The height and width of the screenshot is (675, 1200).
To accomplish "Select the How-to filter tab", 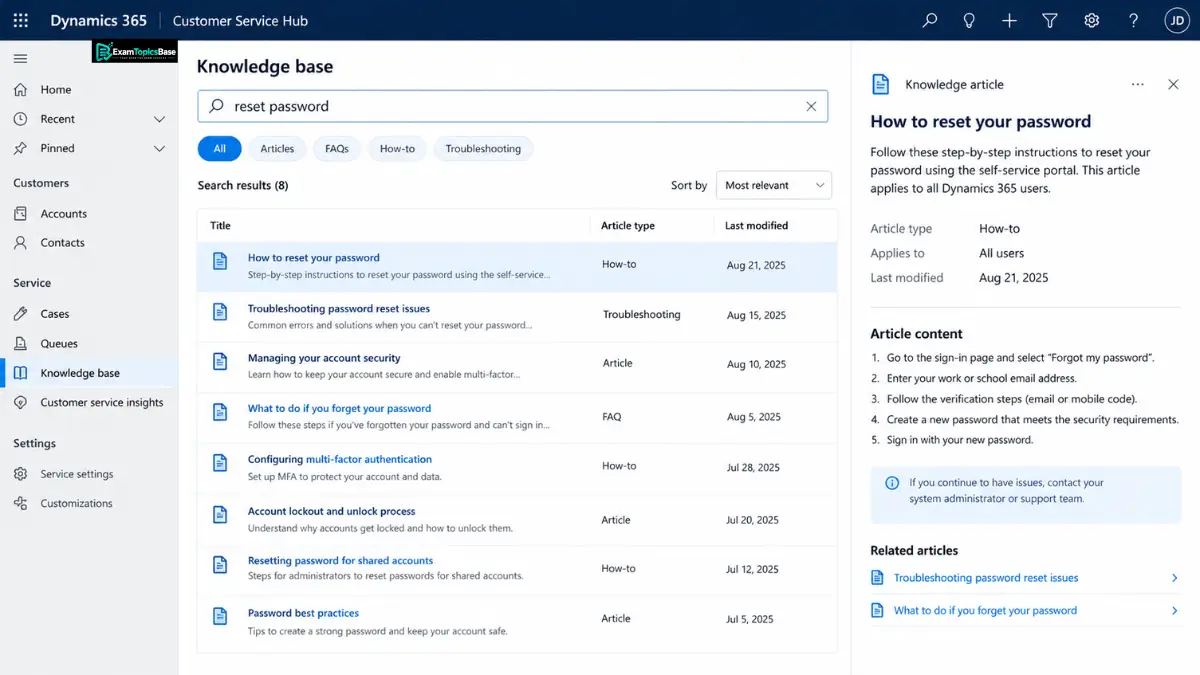I will pyautogui.click(x=397, y=149).
